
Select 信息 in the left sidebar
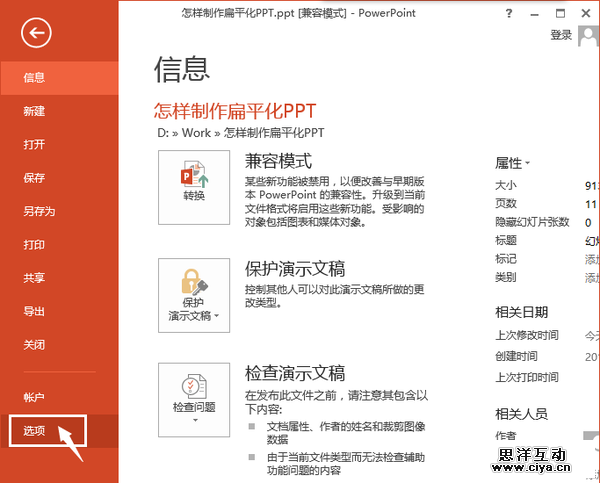pyautogui.click(x=34, y=77)
